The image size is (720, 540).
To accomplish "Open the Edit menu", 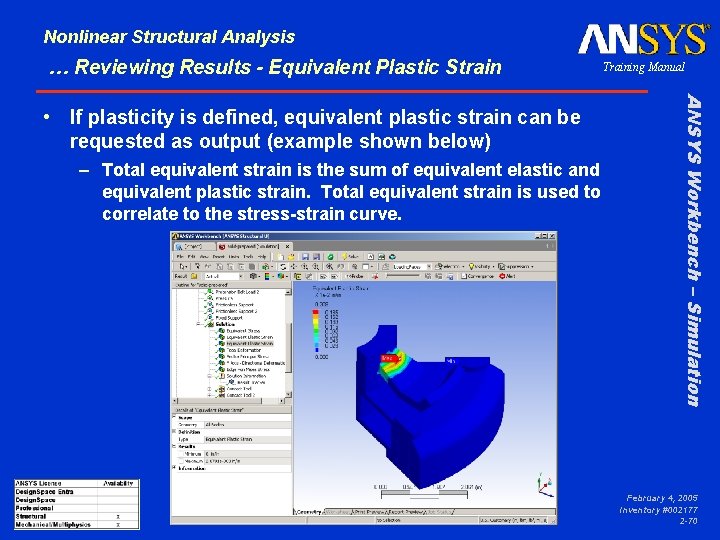I will [x=191, y=257].
